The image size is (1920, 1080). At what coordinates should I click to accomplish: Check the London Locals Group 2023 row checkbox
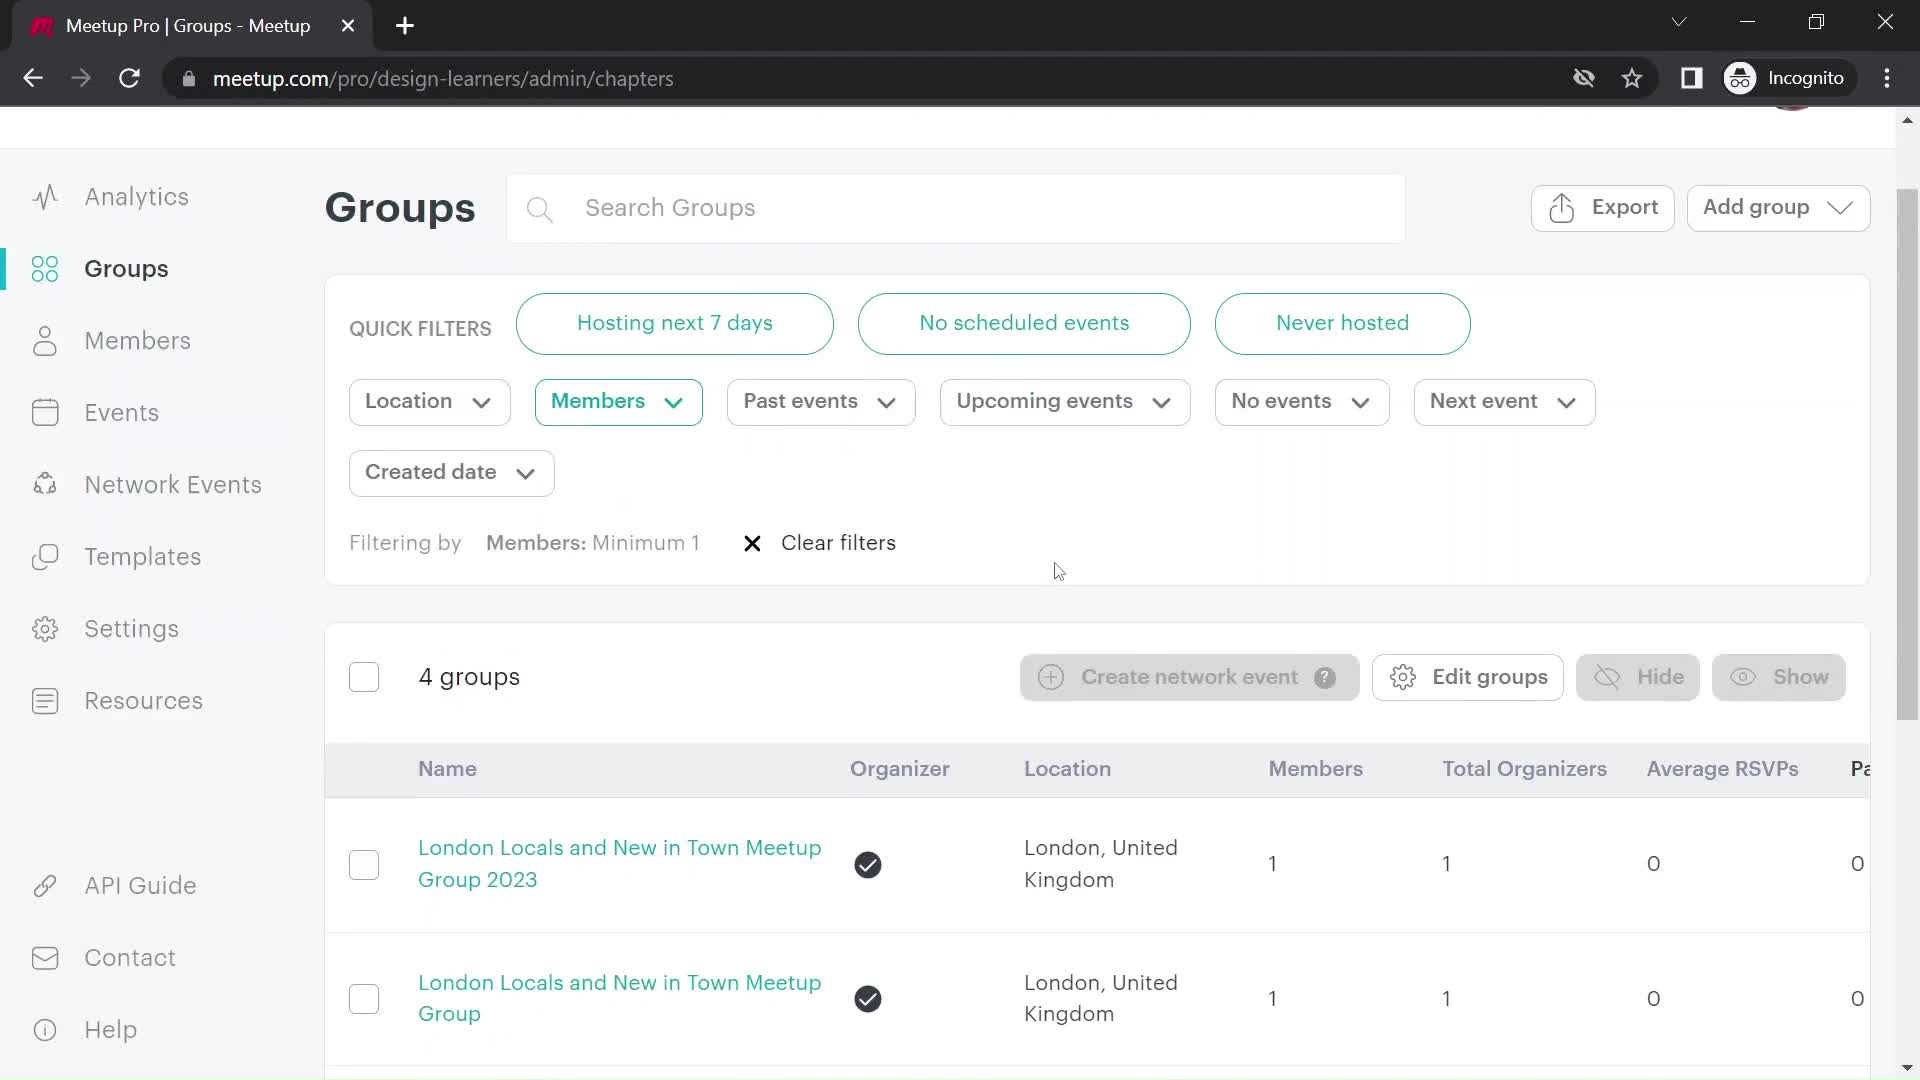(x=364, y=865)
